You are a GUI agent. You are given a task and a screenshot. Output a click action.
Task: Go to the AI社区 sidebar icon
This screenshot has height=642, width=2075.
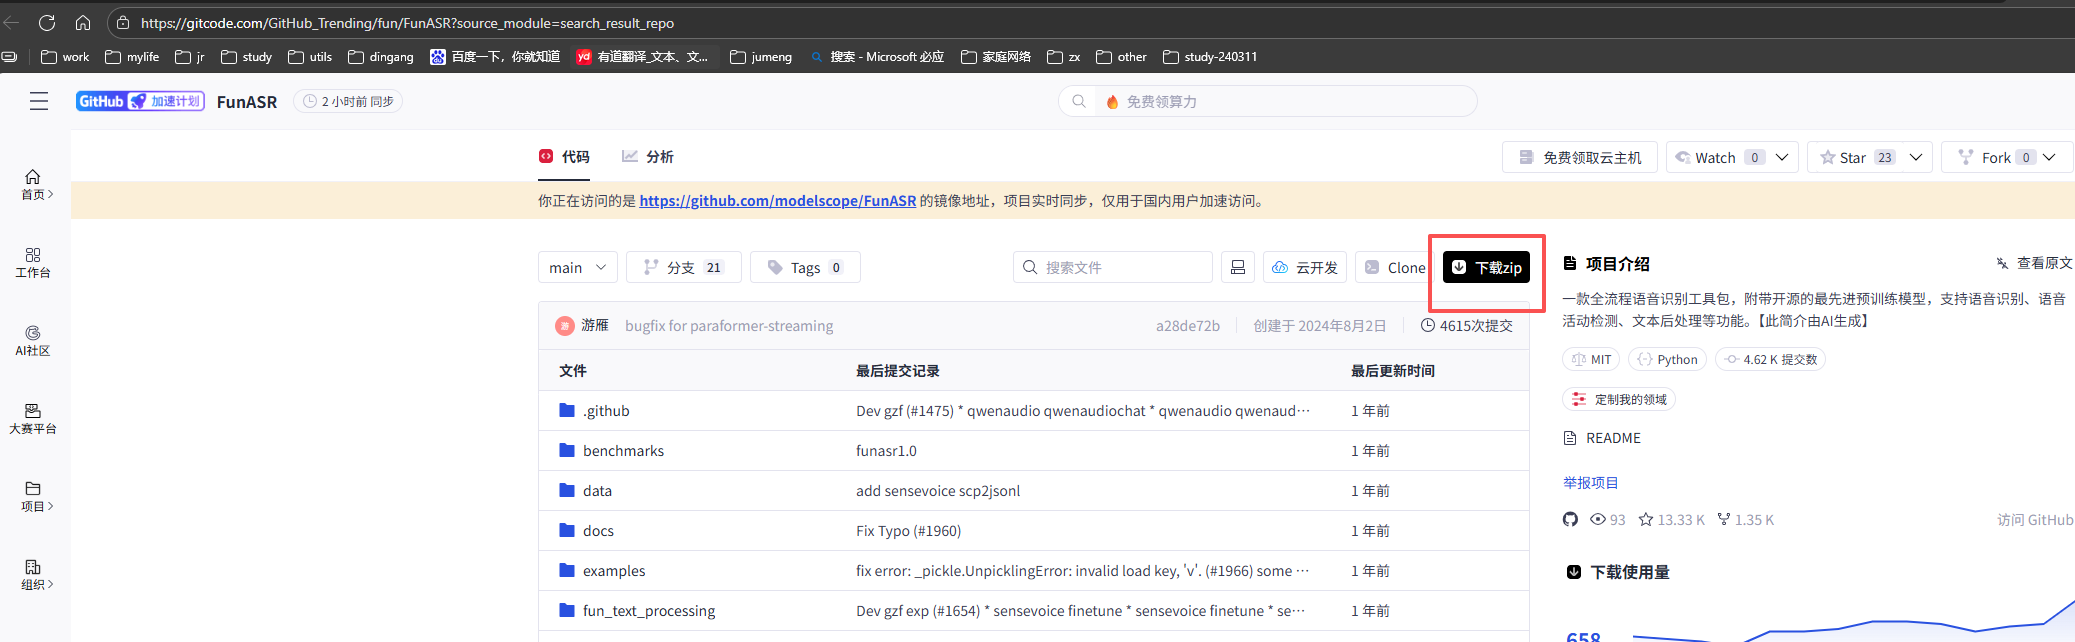pyautogui.click(x=33, y=340)
